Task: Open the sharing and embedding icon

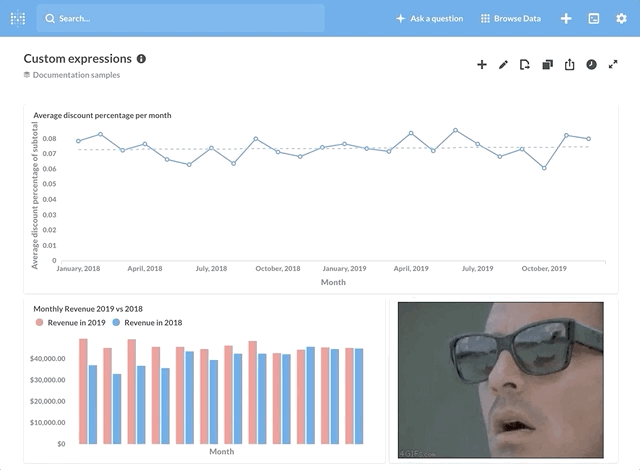Action: pos(569,65)
